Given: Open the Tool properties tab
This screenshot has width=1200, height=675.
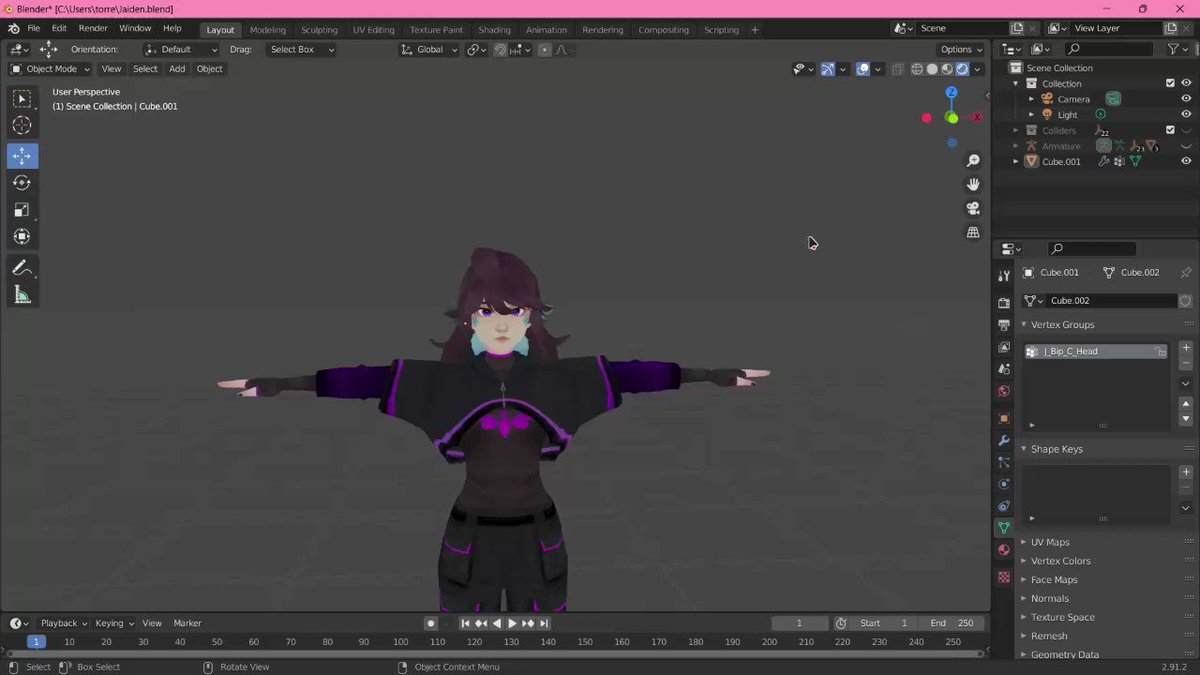Looking at the screenshot, I should coord(1004,276).
